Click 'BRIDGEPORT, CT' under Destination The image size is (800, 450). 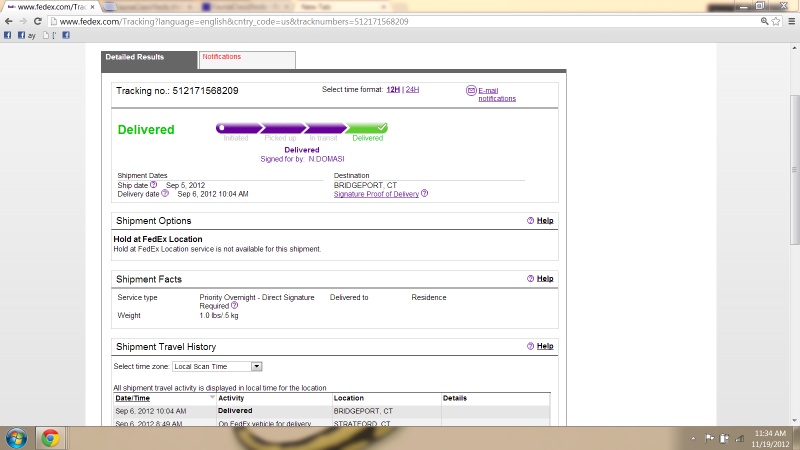(x=365, y=185)
